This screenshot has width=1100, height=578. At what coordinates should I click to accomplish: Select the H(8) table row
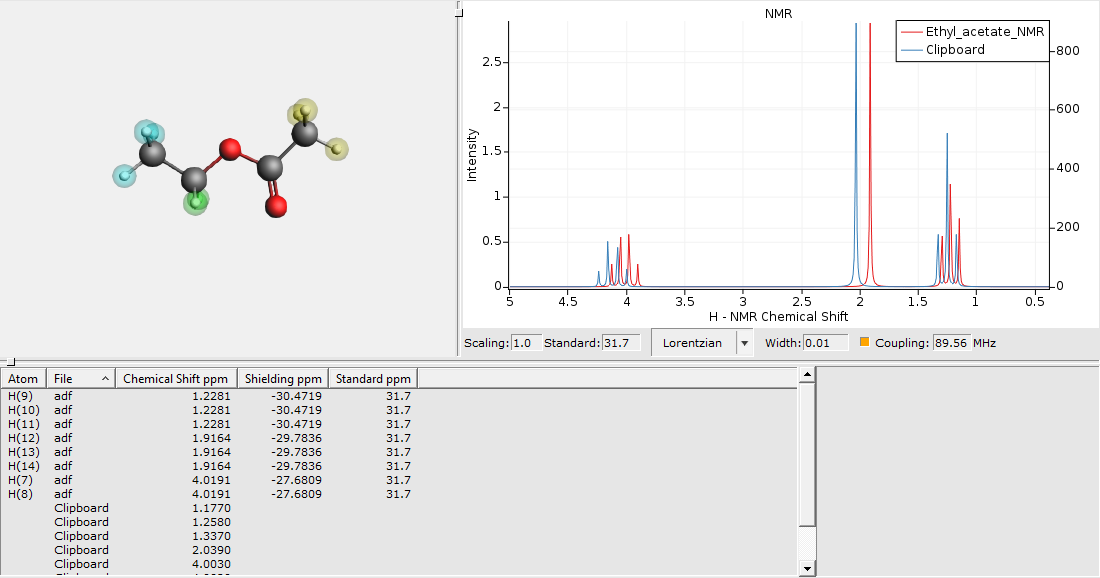coord(398,495)
